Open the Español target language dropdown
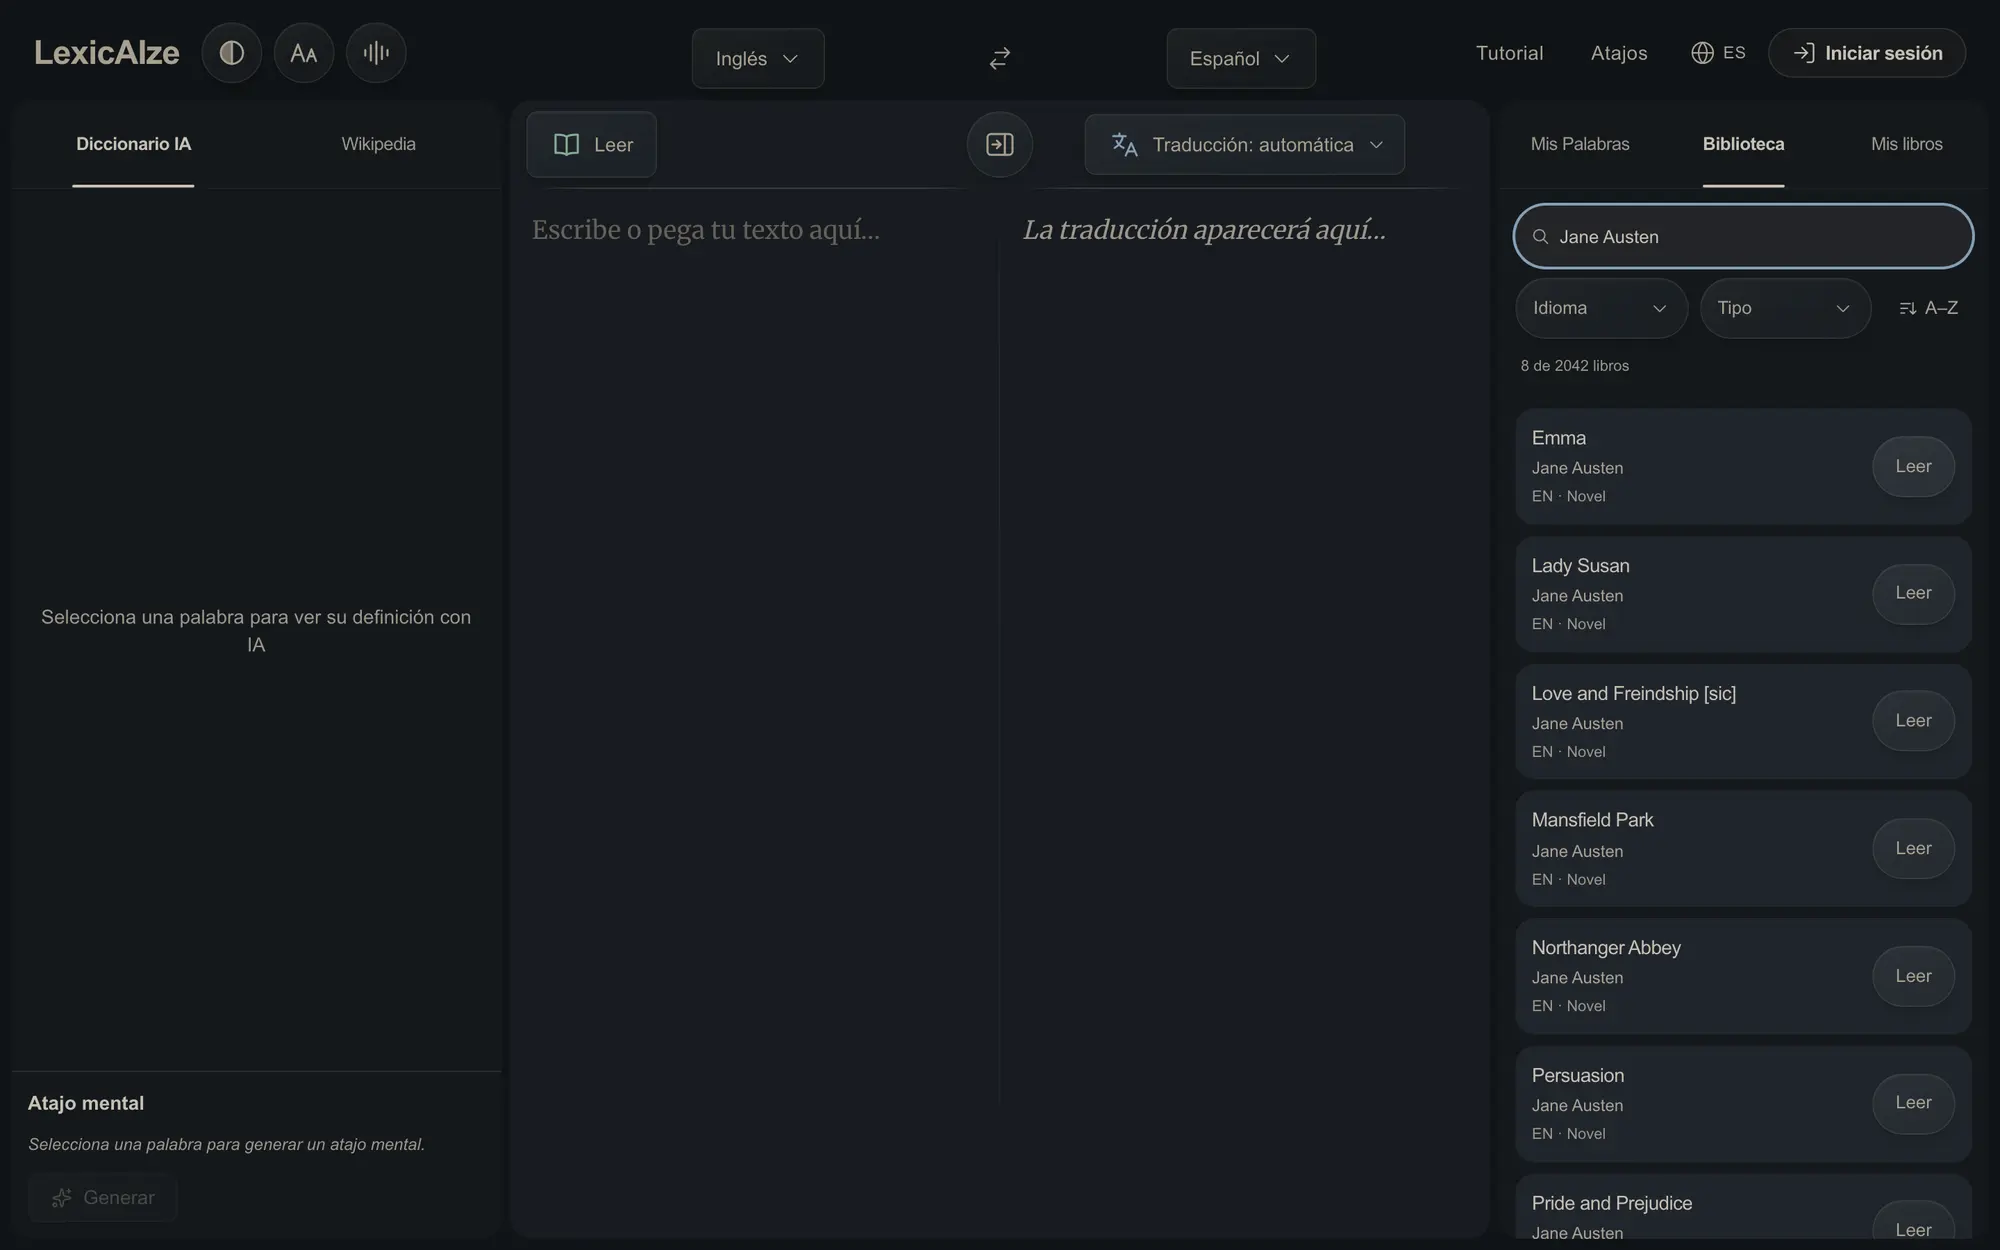 (x=1240, y=58)
